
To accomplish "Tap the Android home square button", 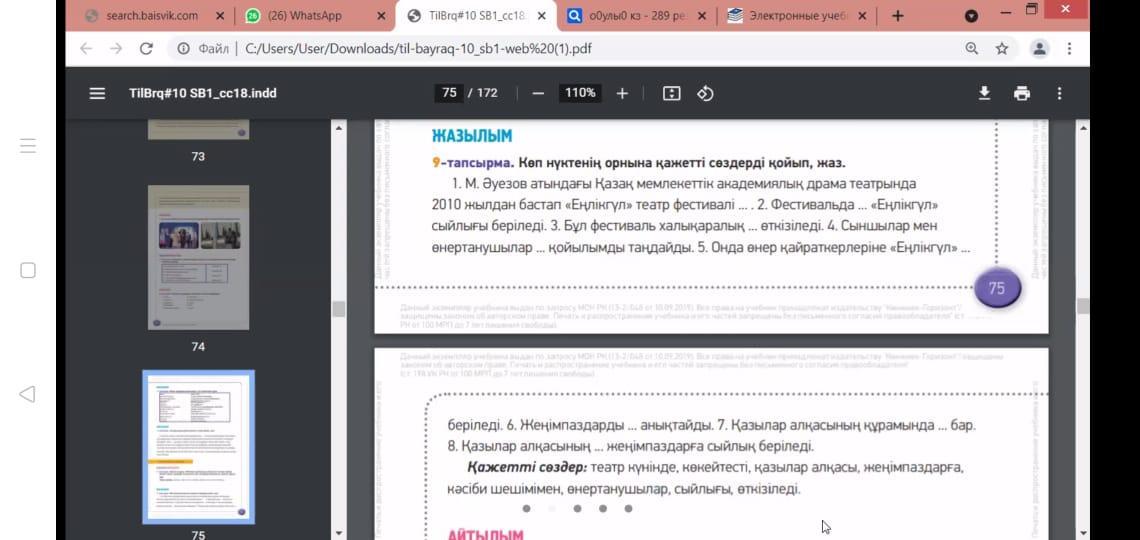I will coord(28,270).
